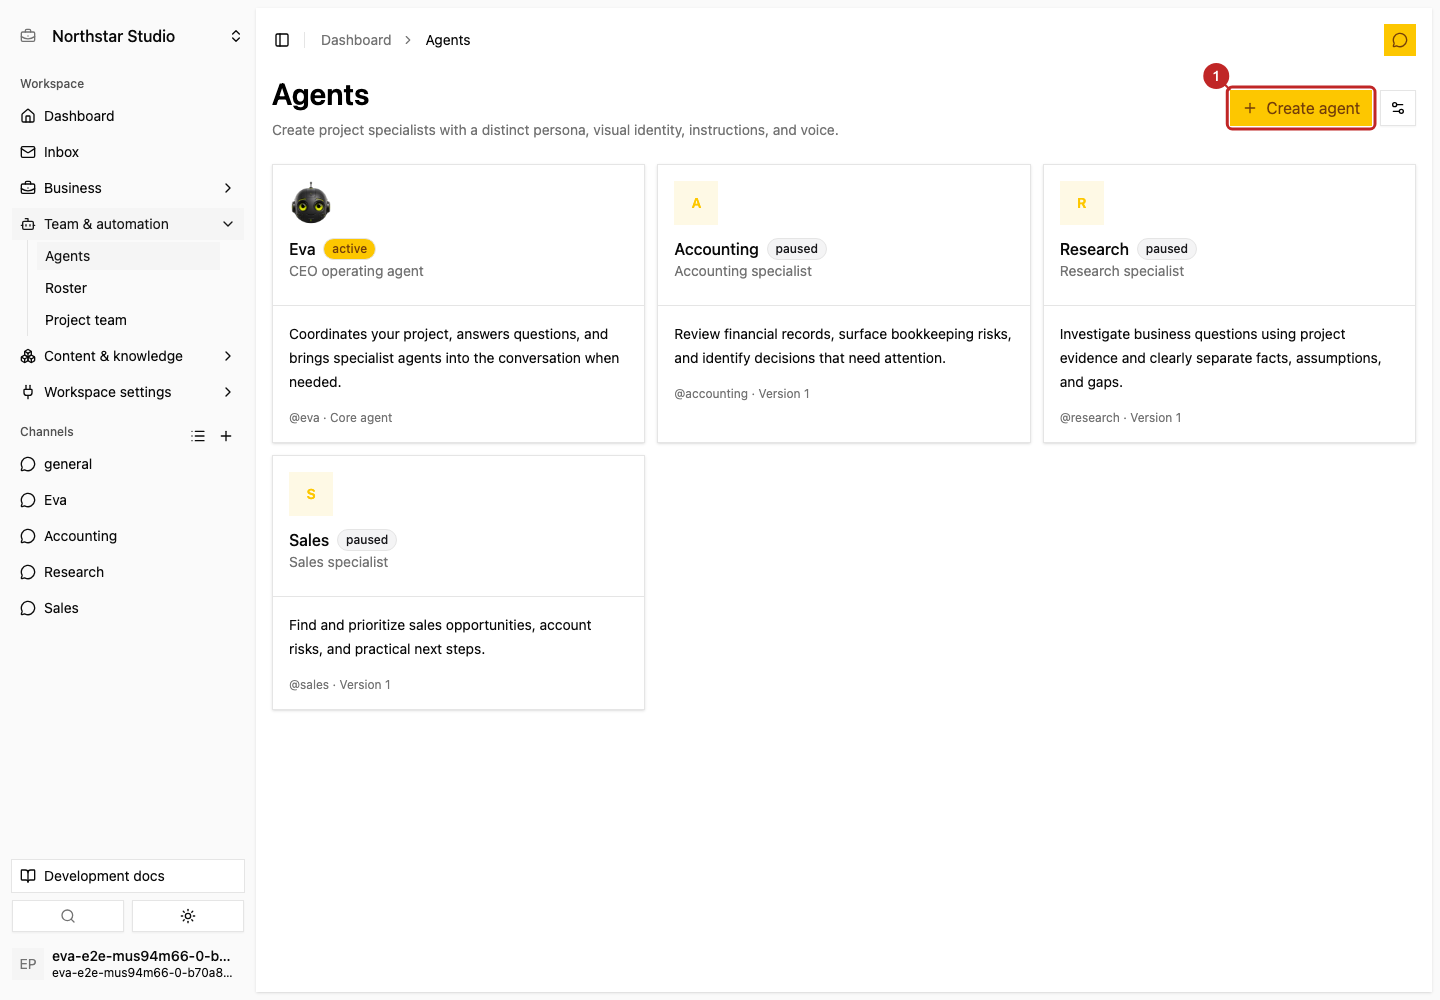Open the yellow chat bubble icon
This screenshot has height=1000, width=1440.
1399,40
